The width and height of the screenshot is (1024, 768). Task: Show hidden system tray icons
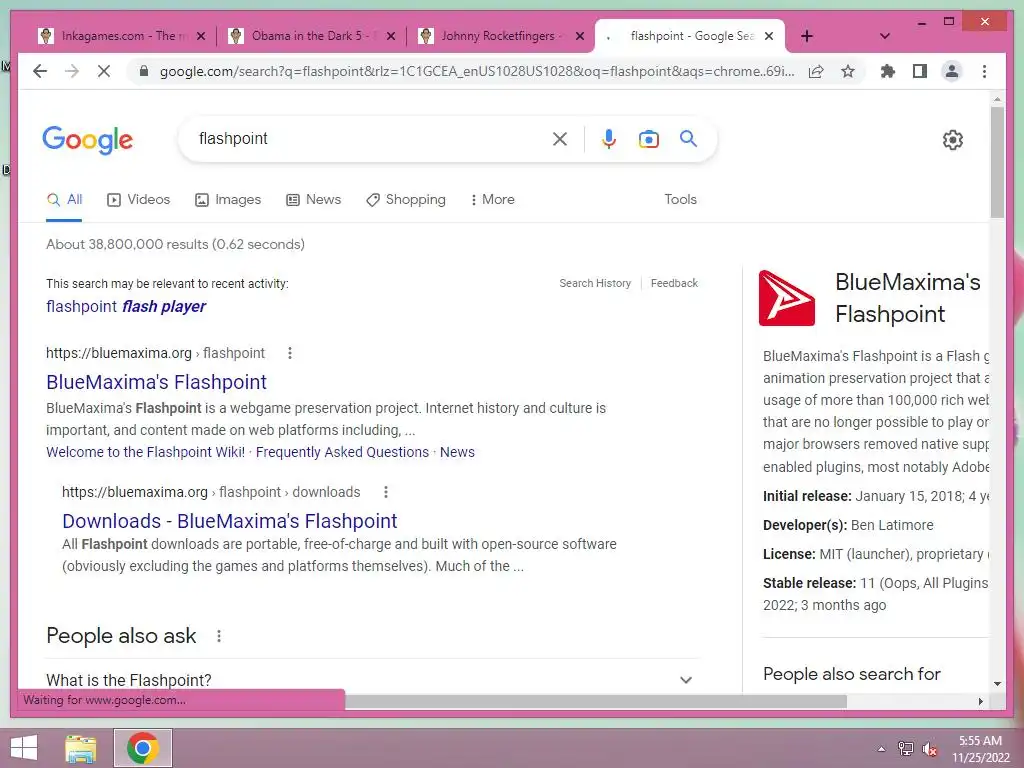pyautogui.click(x=881, y=748)
